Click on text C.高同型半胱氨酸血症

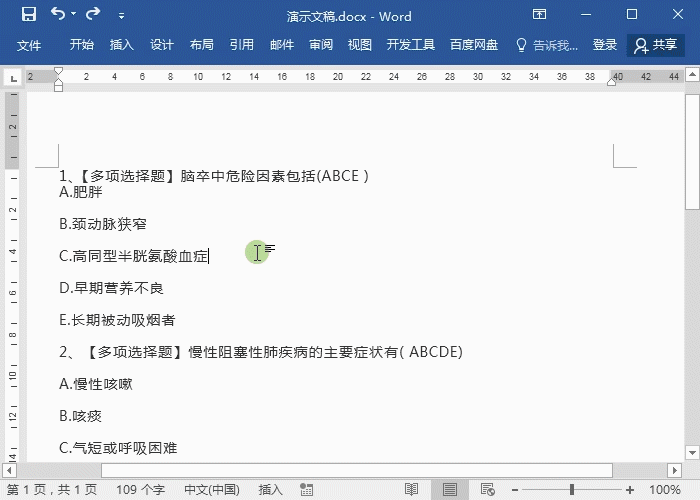point(133,256)
